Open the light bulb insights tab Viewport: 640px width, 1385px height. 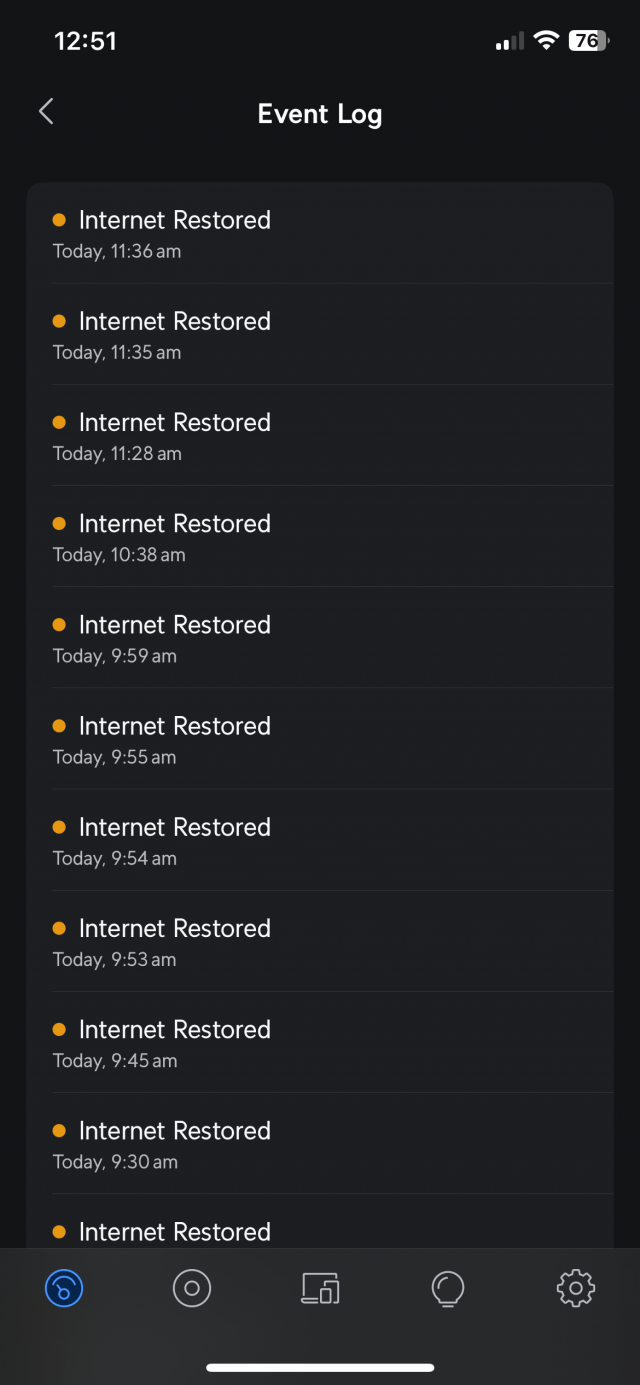(x=448, y=1288)
